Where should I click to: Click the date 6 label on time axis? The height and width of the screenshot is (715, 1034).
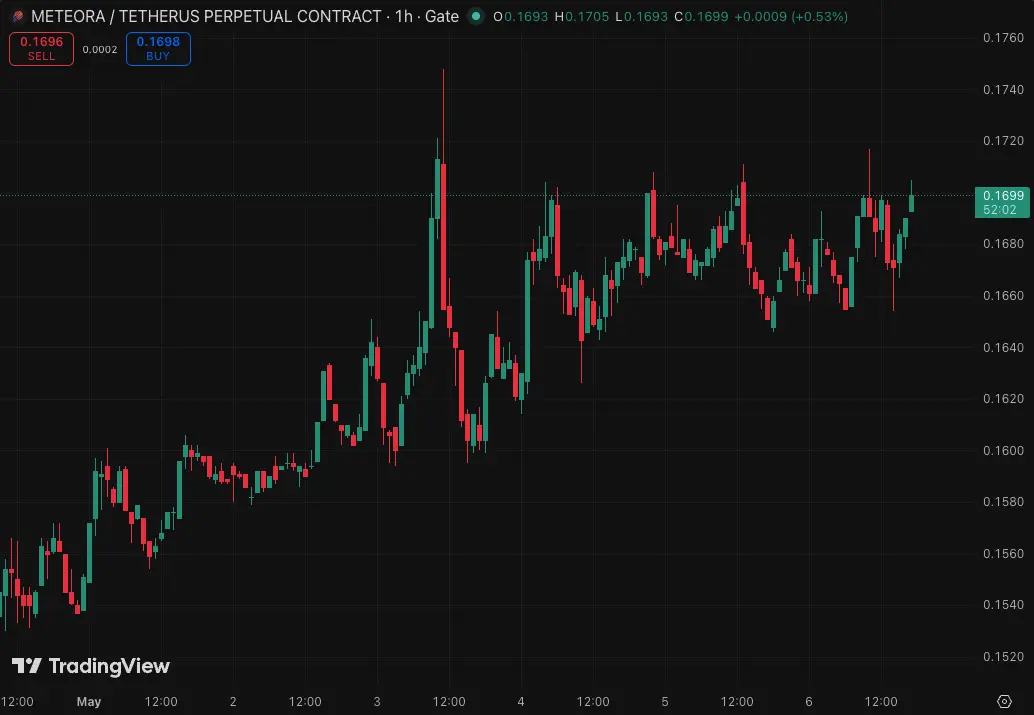[x=808, y=702]
